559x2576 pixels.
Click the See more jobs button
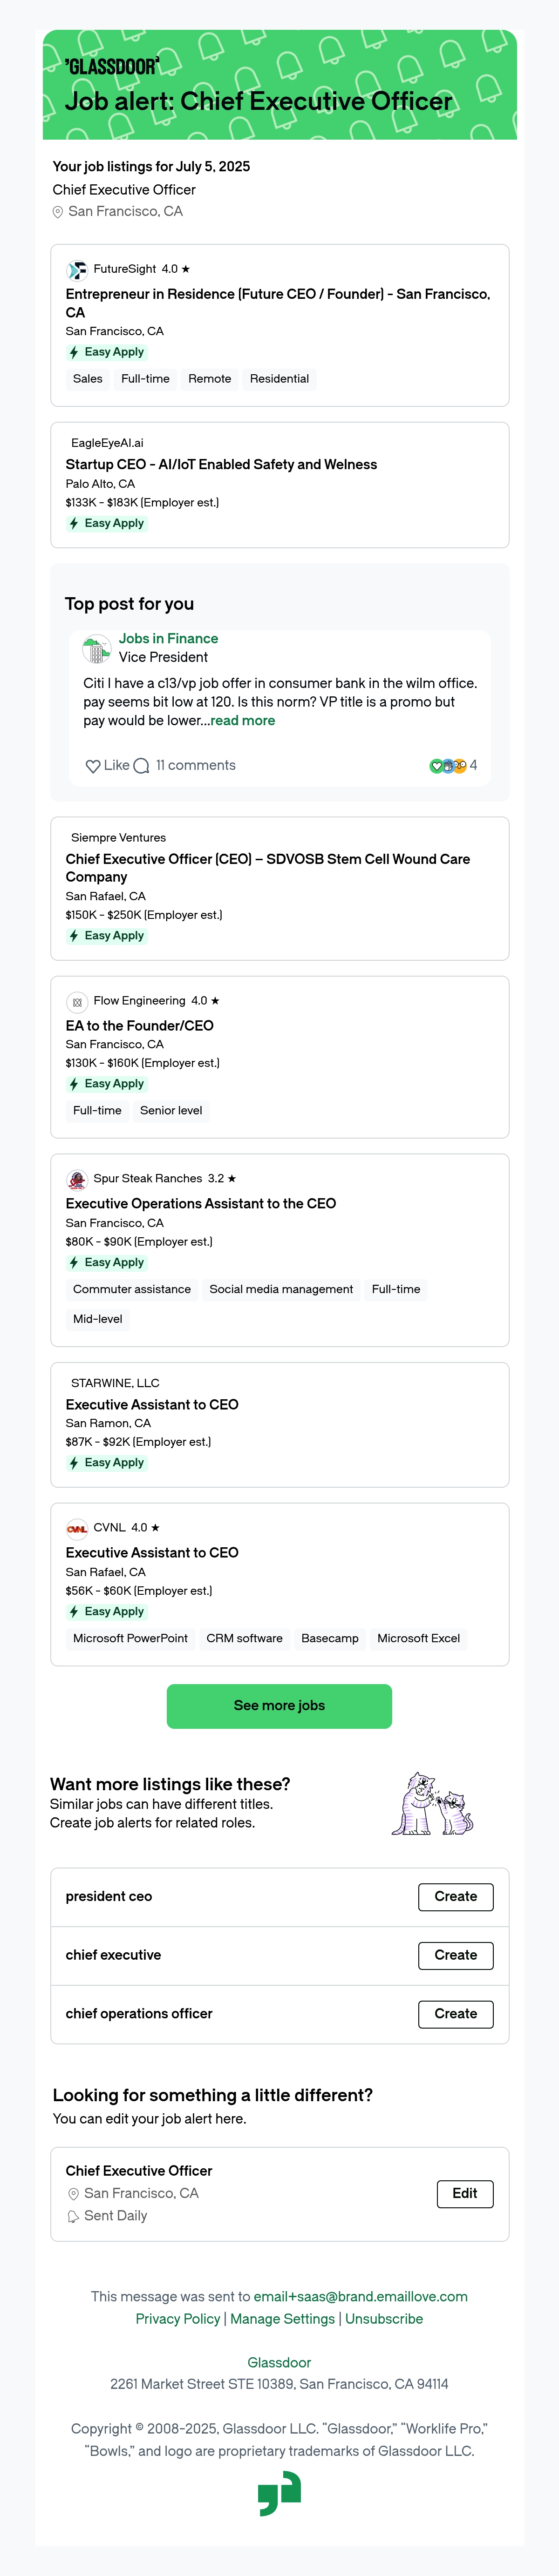[x=279, y=1706]
